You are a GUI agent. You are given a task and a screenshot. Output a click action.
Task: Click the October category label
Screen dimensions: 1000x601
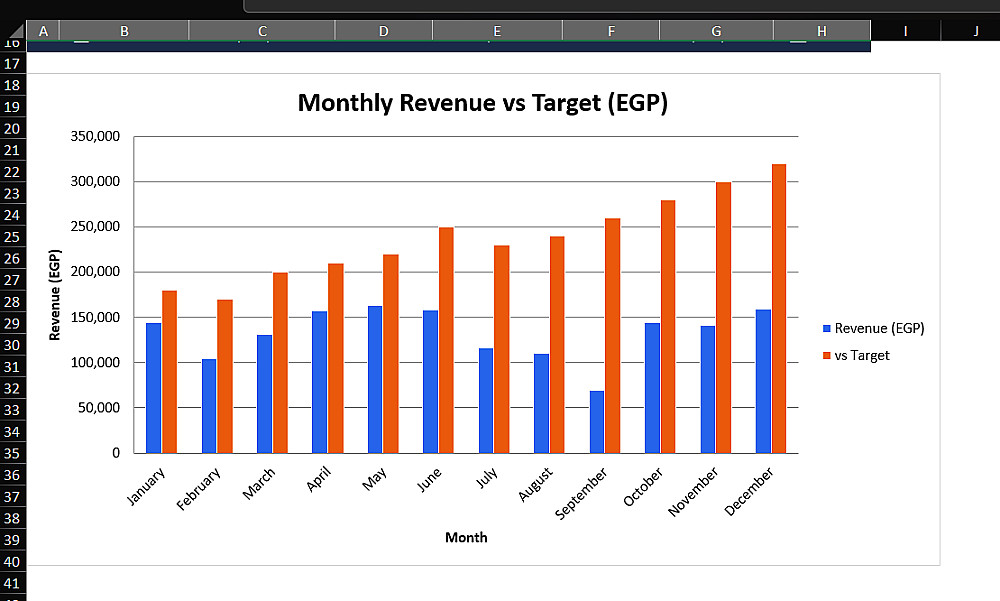643,487
